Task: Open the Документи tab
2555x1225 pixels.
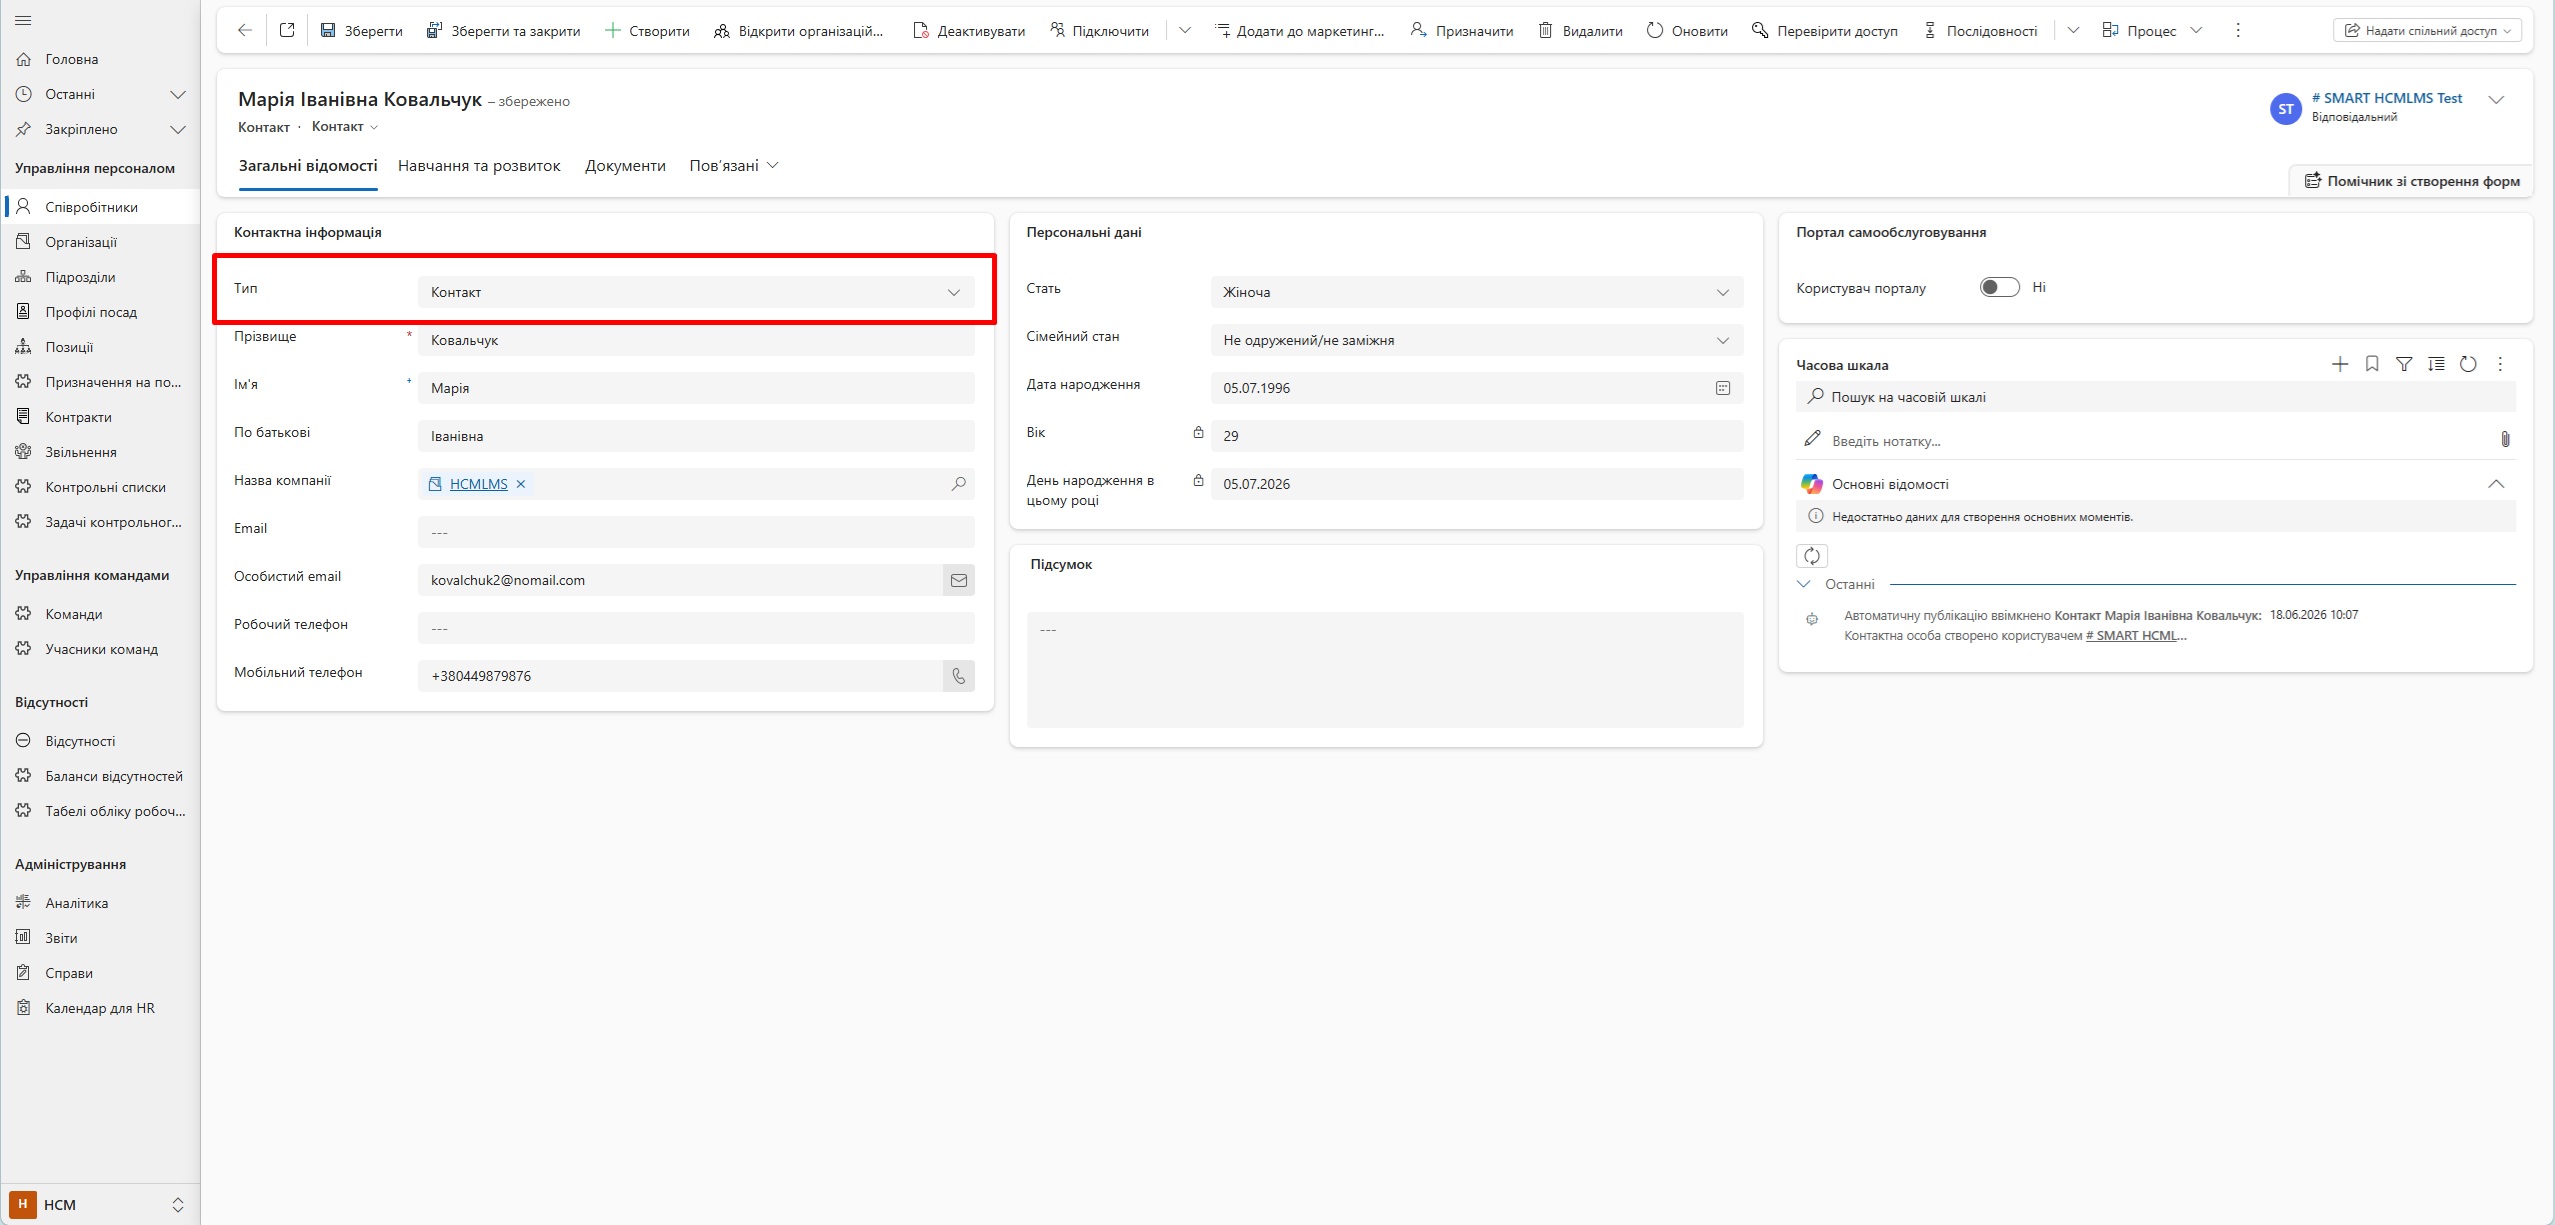Action: (625, 166)
